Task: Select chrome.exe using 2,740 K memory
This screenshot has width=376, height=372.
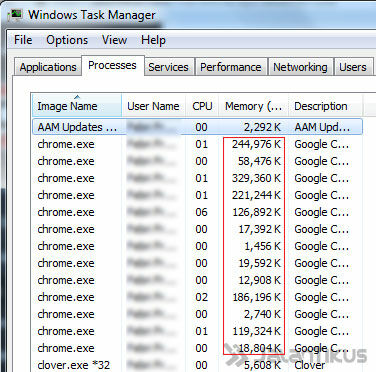Action: [x=197, y=314]
